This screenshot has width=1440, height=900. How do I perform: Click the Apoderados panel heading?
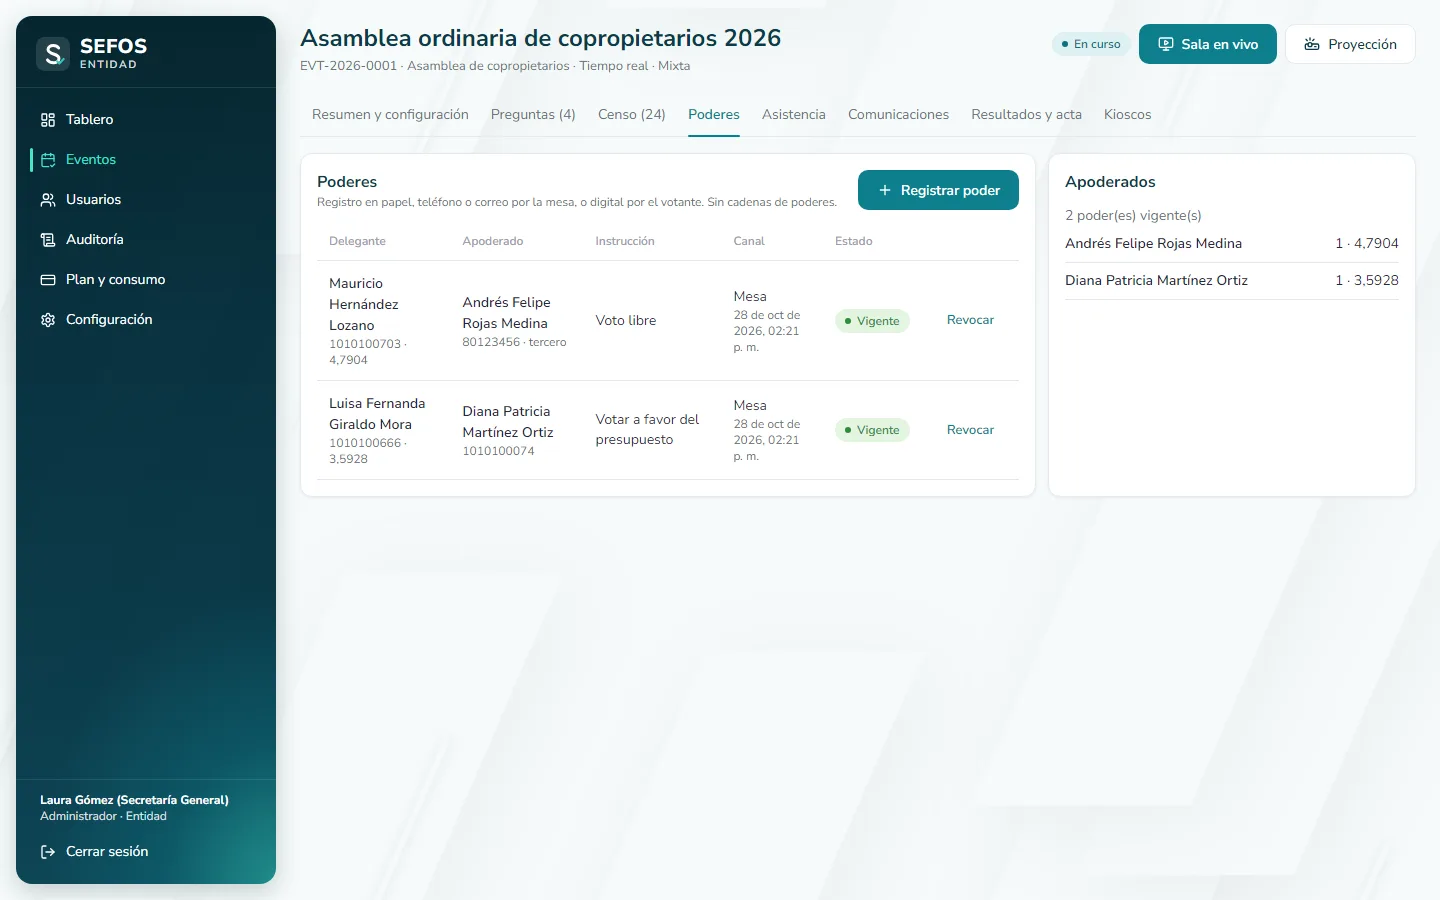pos(1110,182)
